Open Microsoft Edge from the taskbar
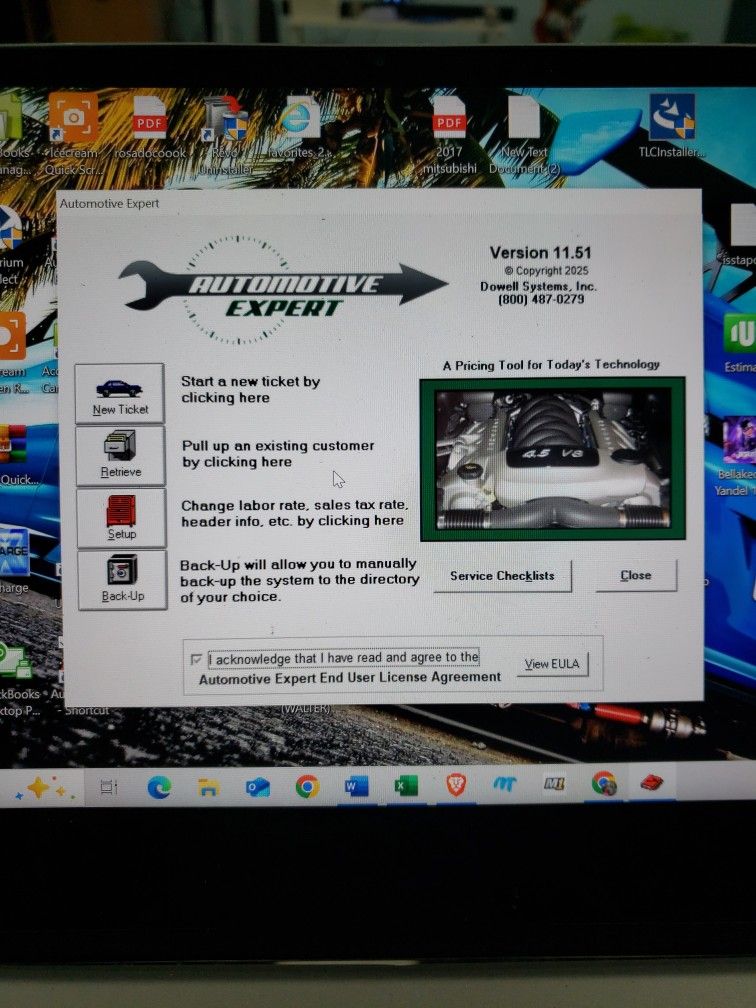The width and height of the screenshot is (756, 1008). 159,787
